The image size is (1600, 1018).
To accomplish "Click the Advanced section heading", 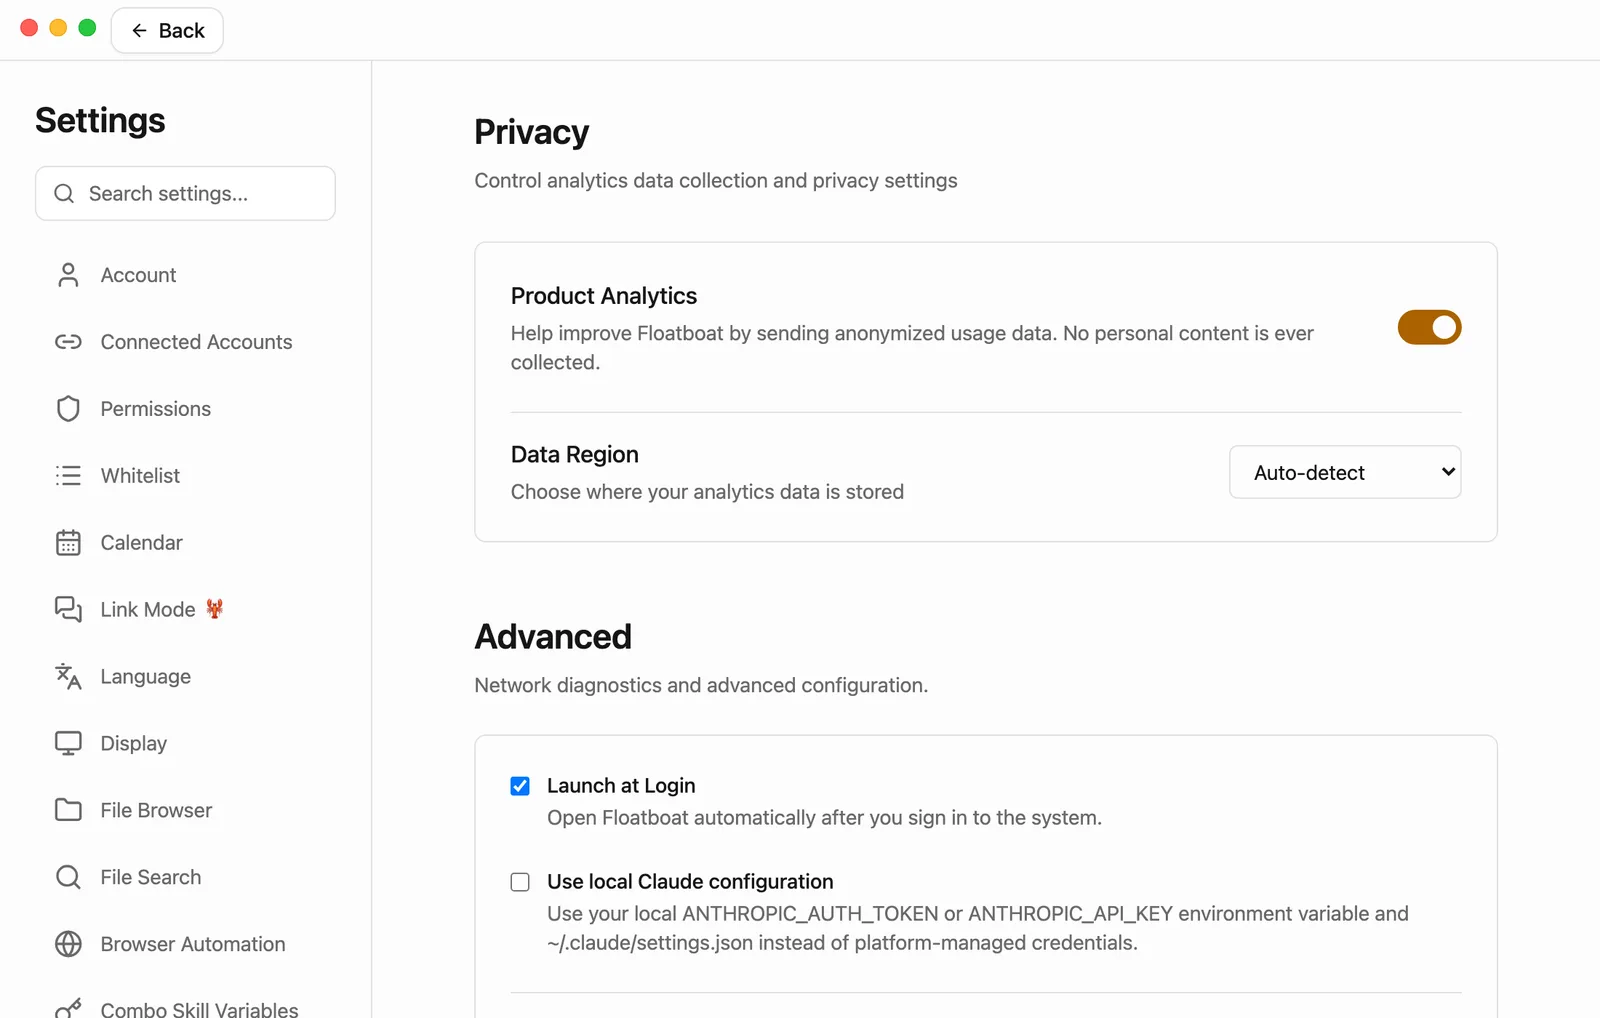I will coord(553,637).
